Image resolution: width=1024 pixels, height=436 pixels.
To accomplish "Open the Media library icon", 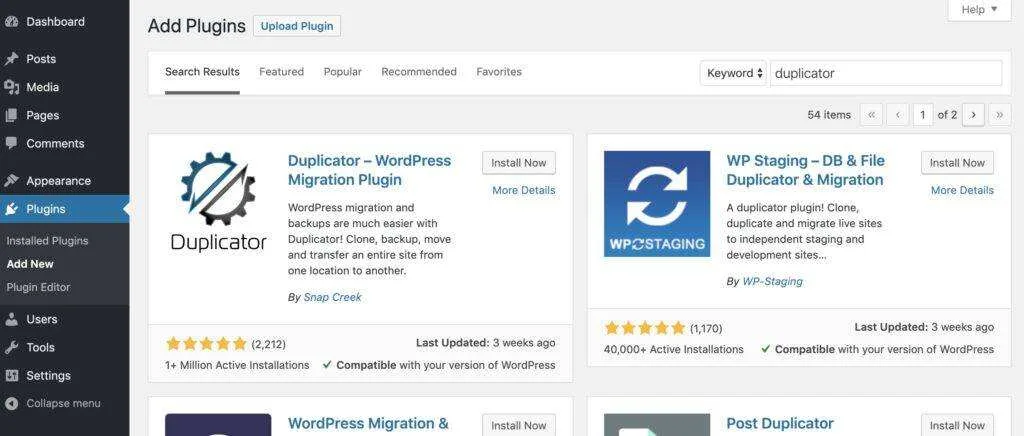I will (x=11, y=87).
